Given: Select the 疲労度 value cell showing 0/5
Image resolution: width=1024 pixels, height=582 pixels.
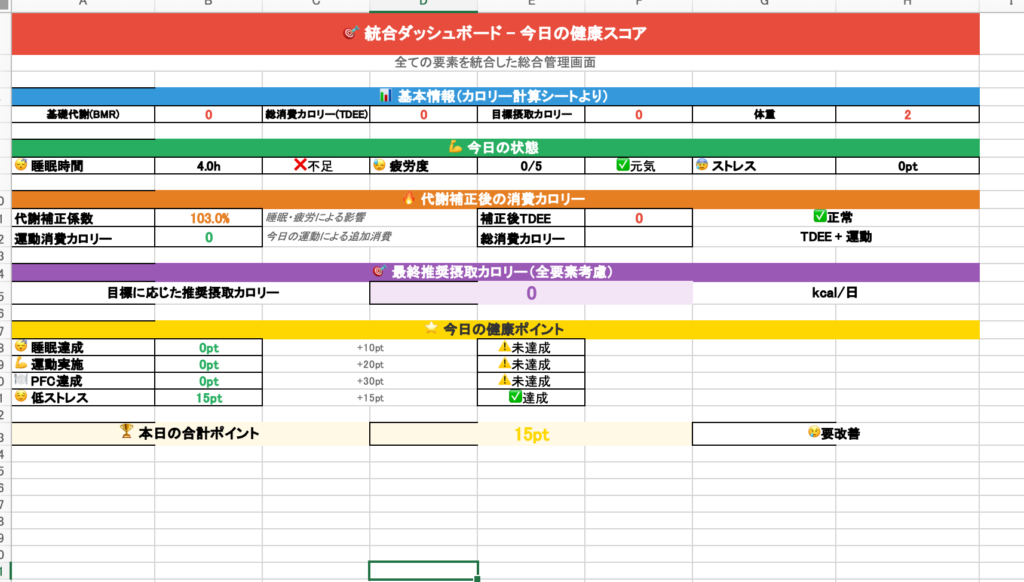Looking at the screenshot, I should point(531,166).
